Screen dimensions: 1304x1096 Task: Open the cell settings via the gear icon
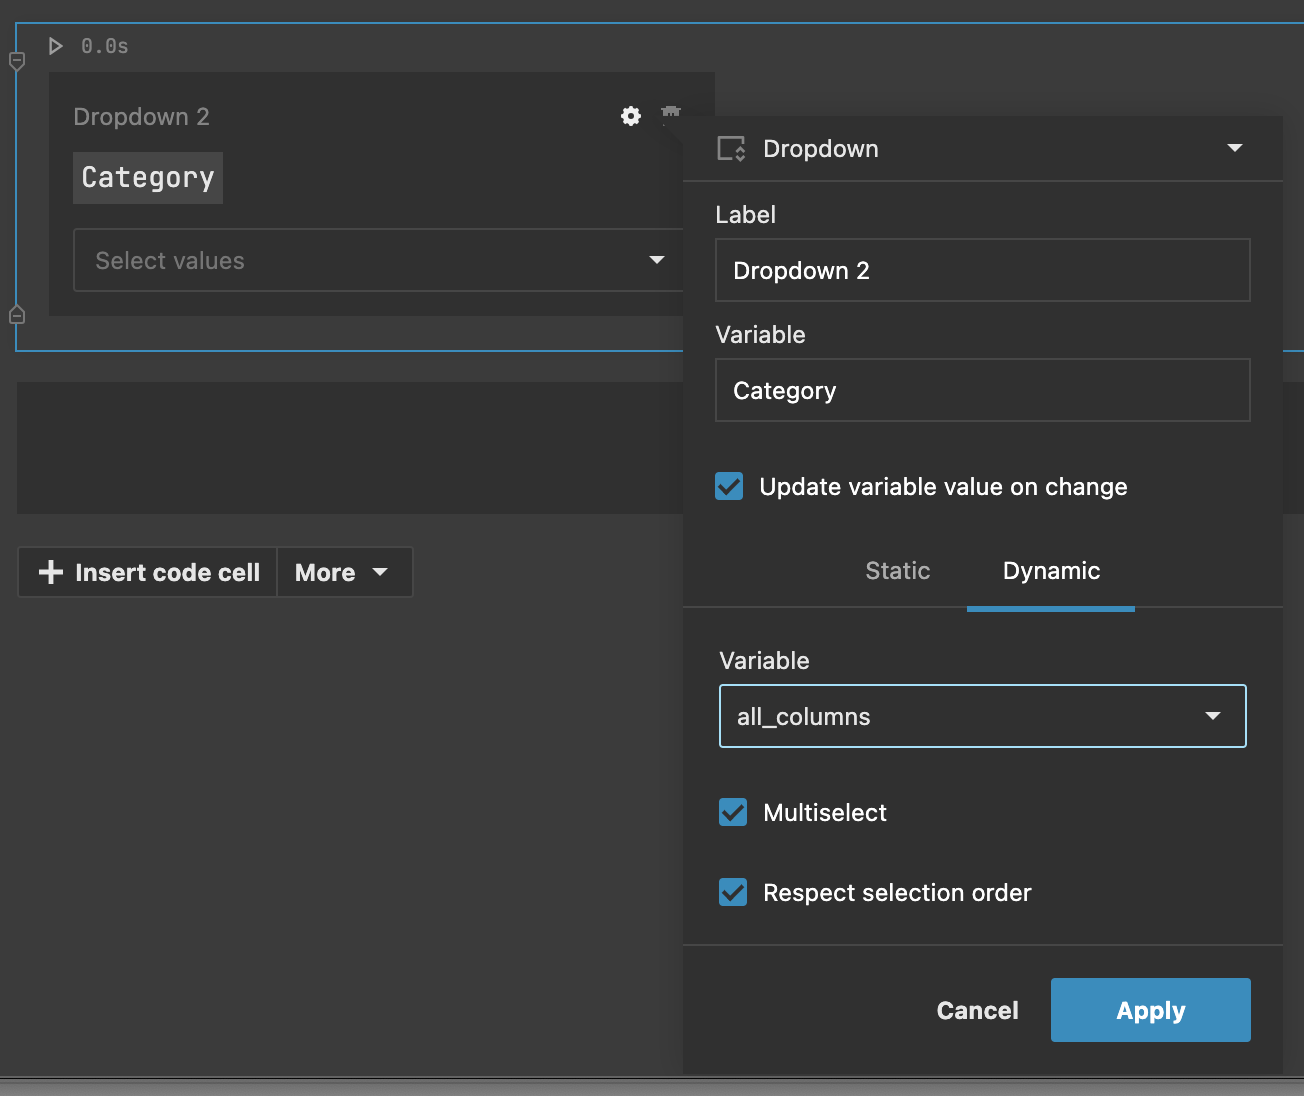coord(630,116)
